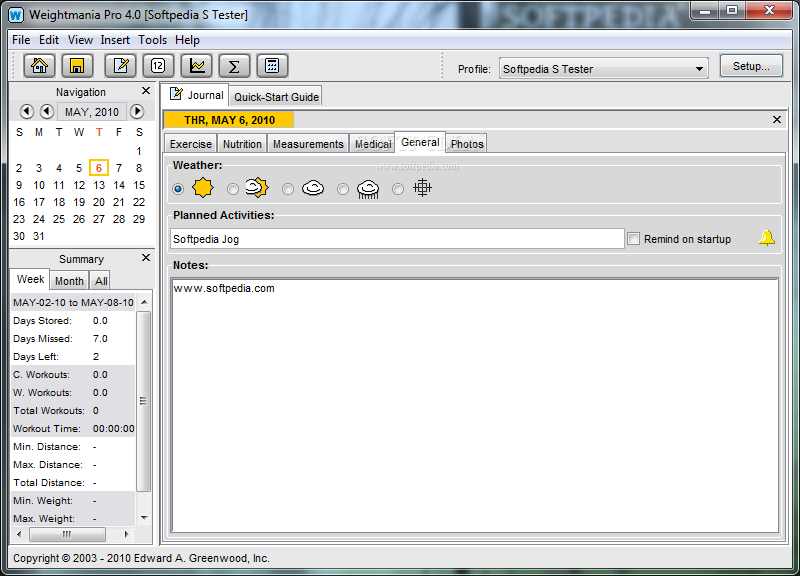Screen dimensions: 800x576
Task: Switch to the Journal tab
Action: 196,95
